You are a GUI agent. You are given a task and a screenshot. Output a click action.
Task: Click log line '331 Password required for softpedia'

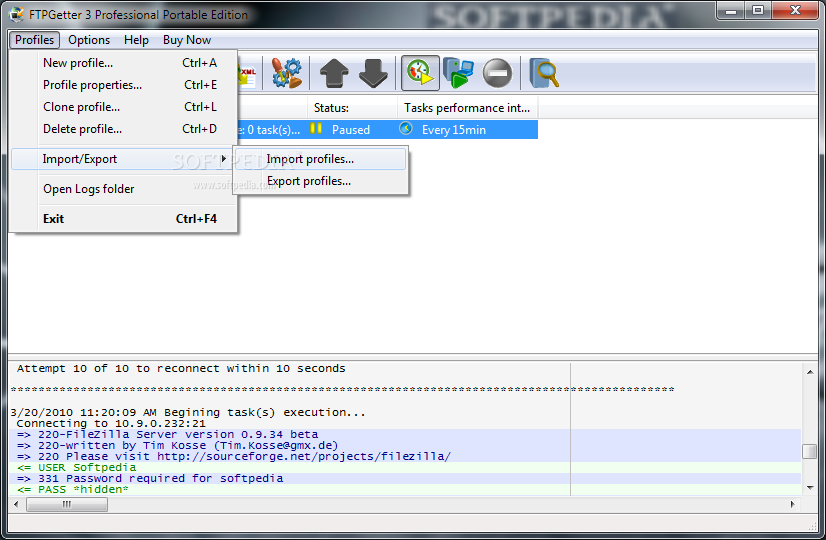tap(150, 478)
